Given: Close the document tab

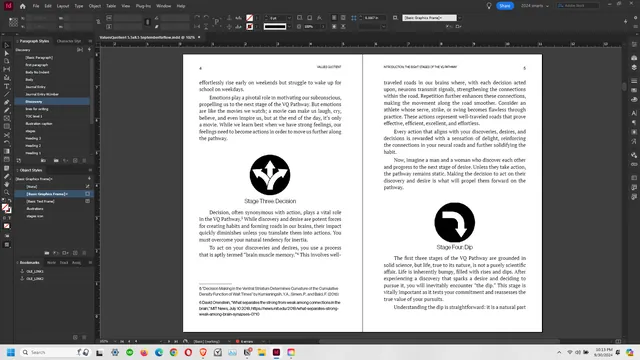Looking at the screenshot, I should click(199, 37).
